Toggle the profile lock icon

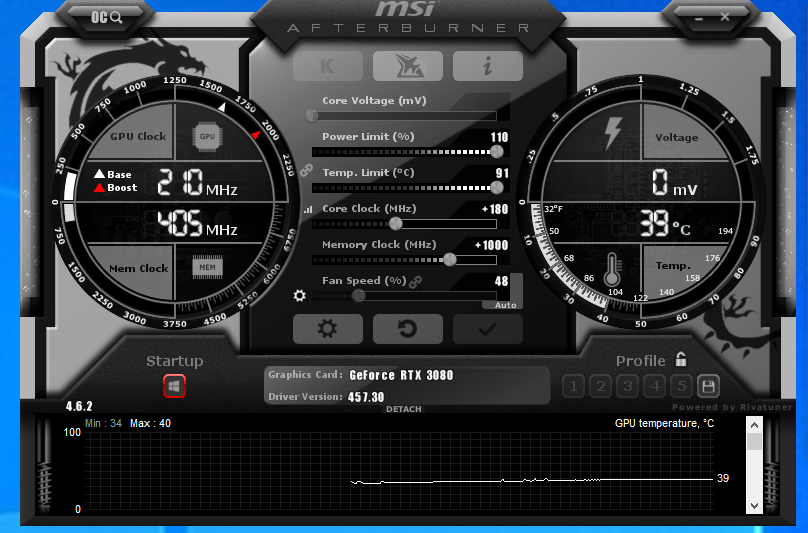point(681,359)
